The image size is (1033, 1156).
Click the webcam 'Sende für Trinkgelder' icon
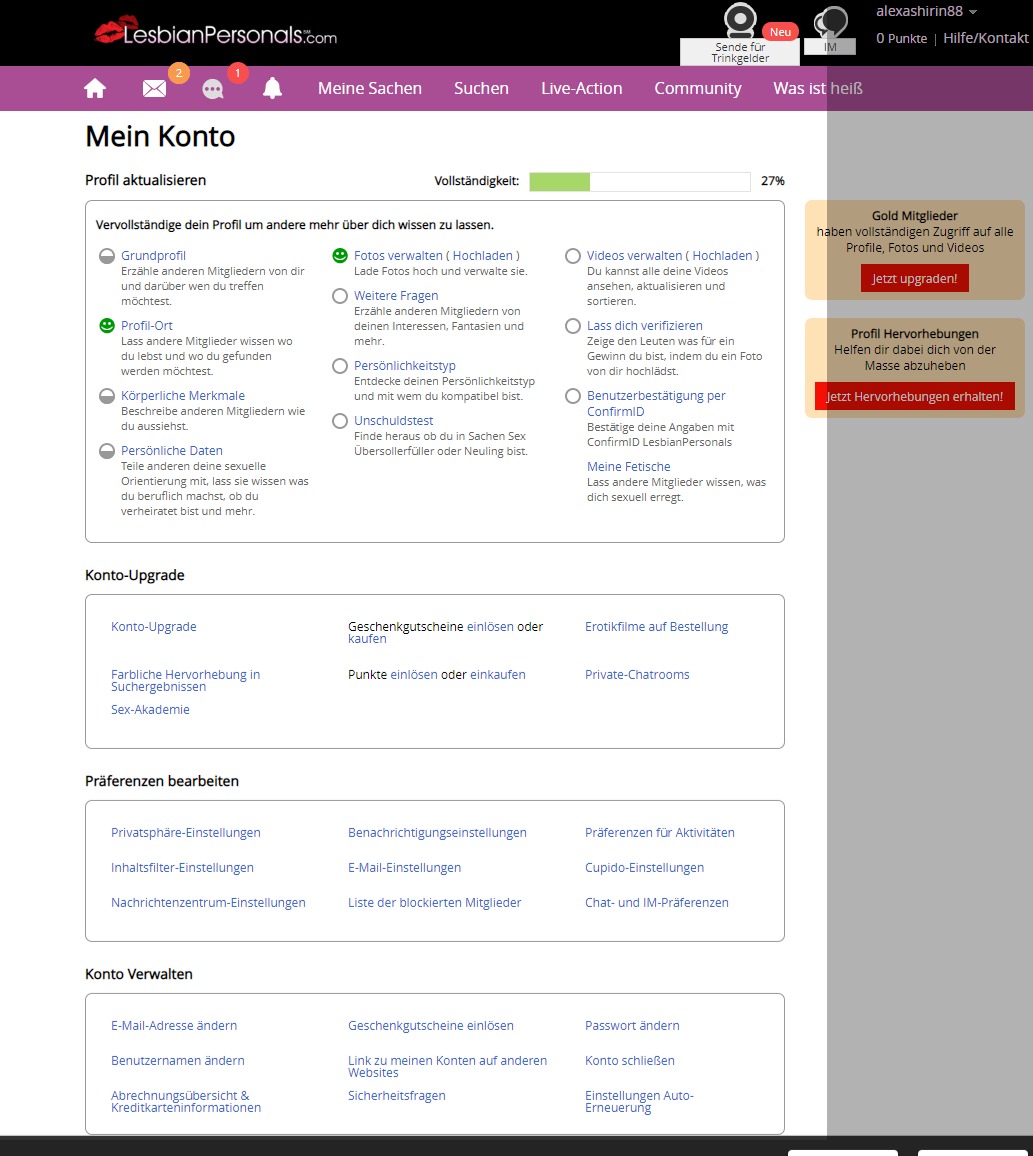click(x=740, y=20)
